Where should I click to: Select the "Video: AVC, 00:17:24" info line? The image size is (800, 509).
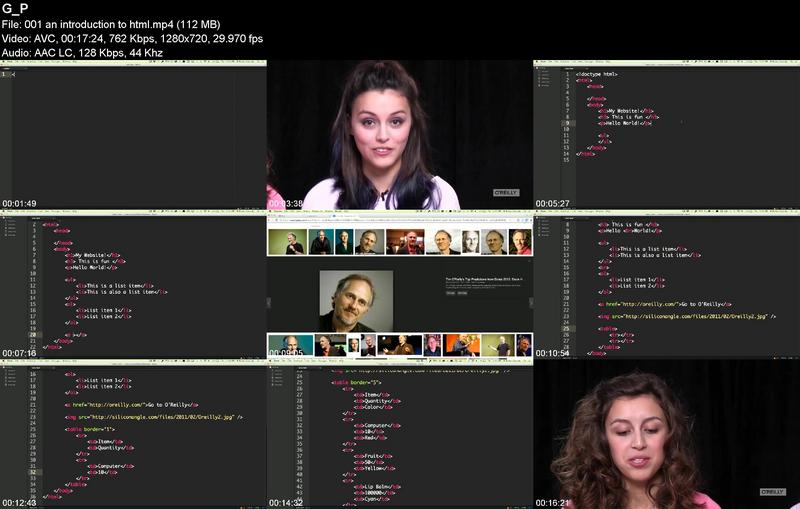132,38
